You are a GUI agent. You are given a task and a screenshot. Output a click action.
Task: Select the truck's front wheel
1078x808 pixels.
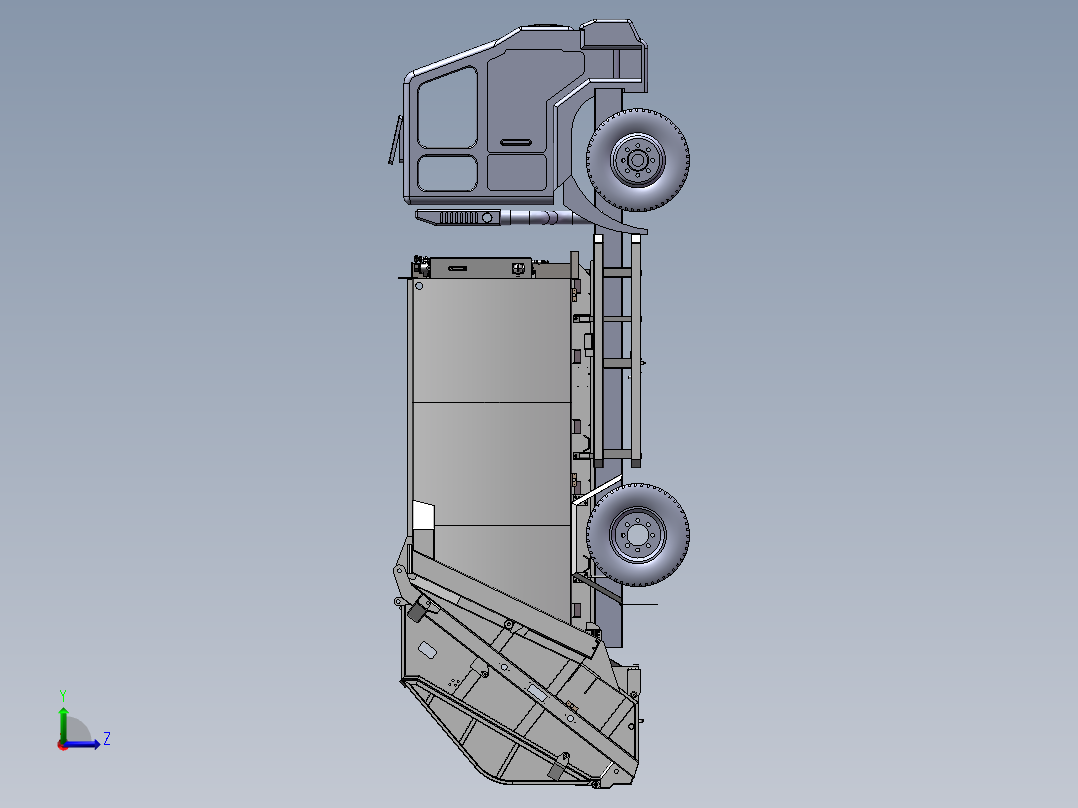[x=637, y=160]
